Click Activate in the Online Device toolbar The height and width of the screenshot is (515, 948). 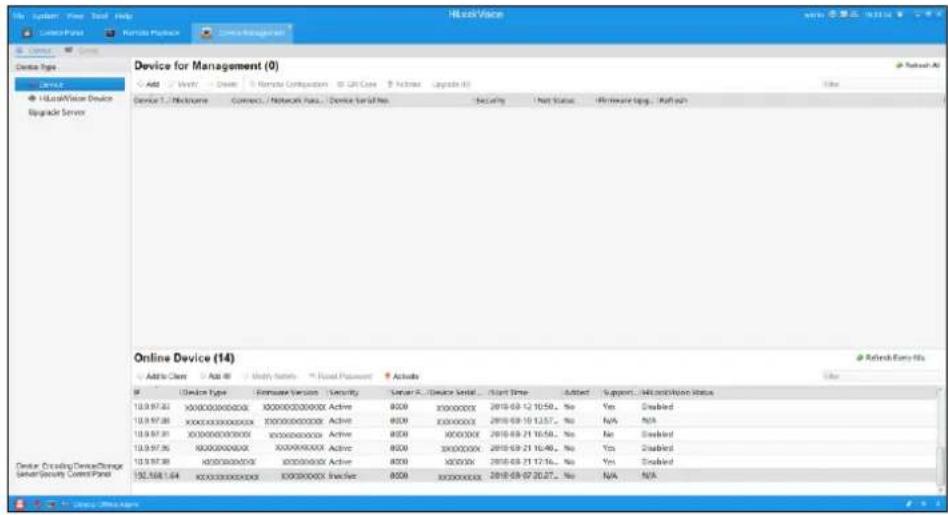click(401, 376)
